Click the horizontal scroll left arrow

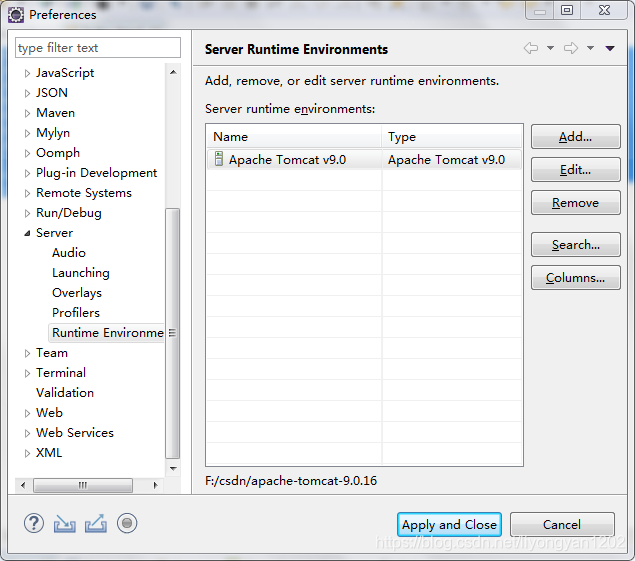[23, 485]
